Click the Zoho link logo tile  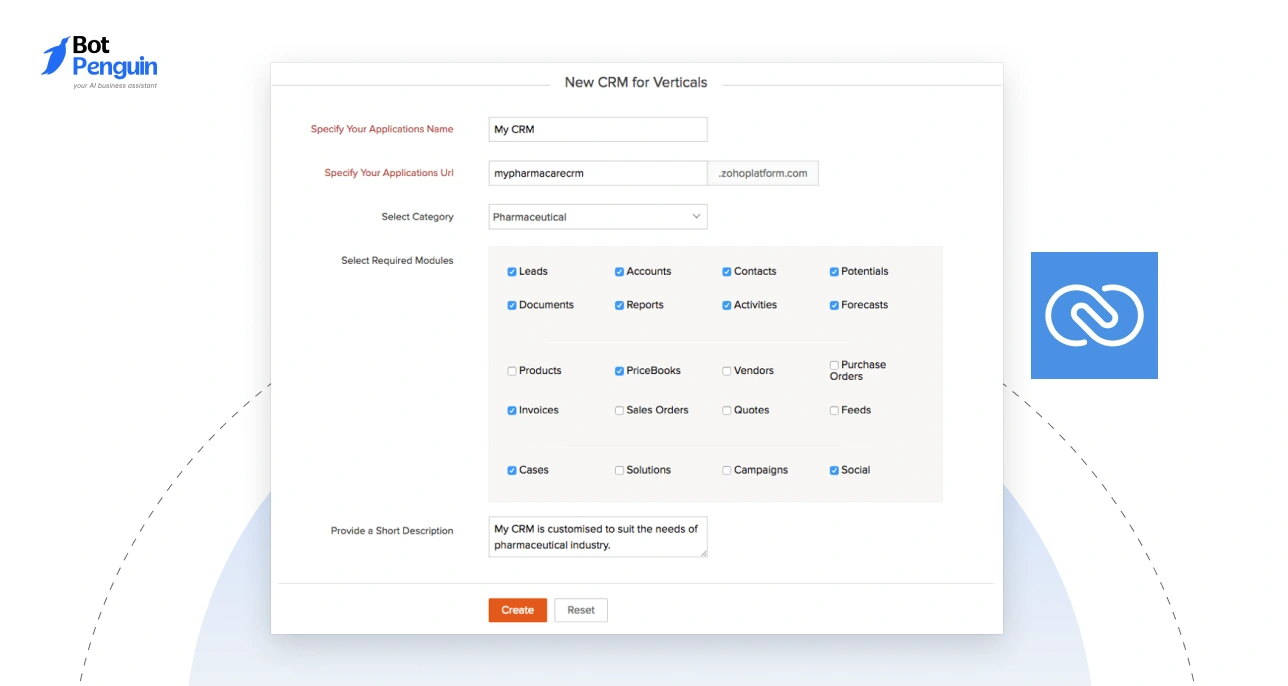coord(1094,315)
